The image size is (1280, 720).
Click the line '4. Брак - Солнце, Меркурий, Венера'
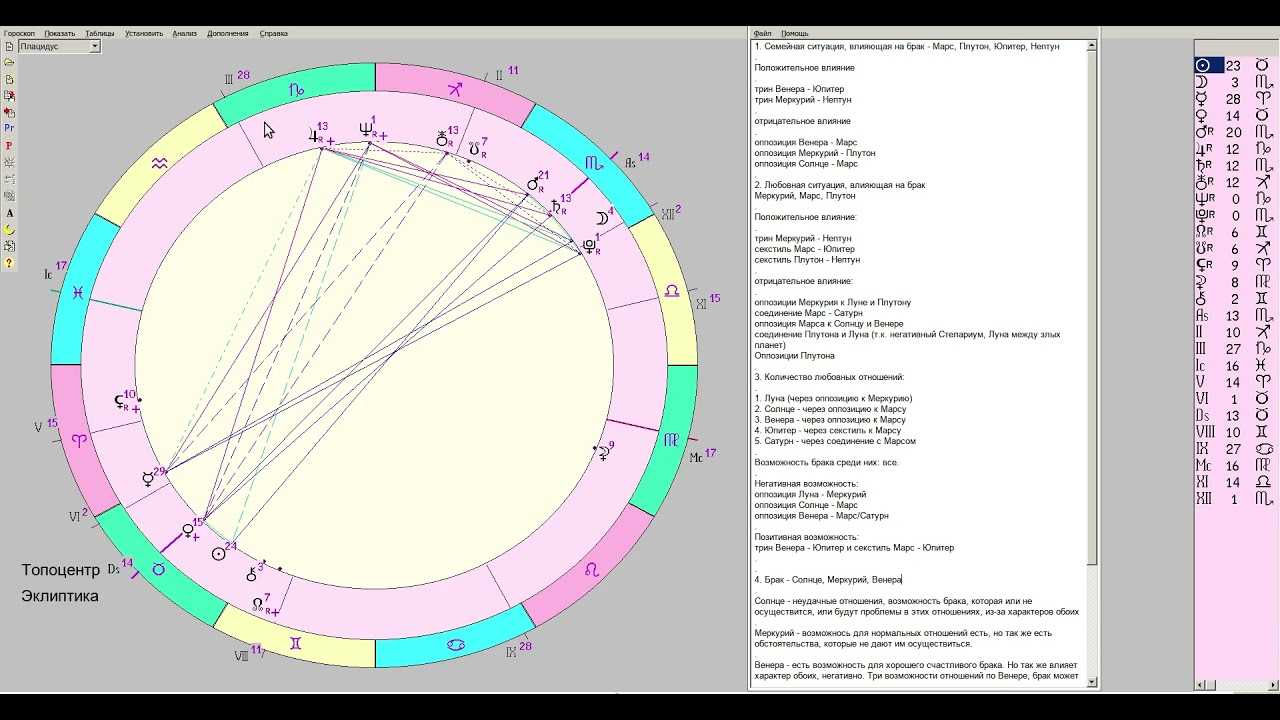pyautogui.click(x=828, y=580)
